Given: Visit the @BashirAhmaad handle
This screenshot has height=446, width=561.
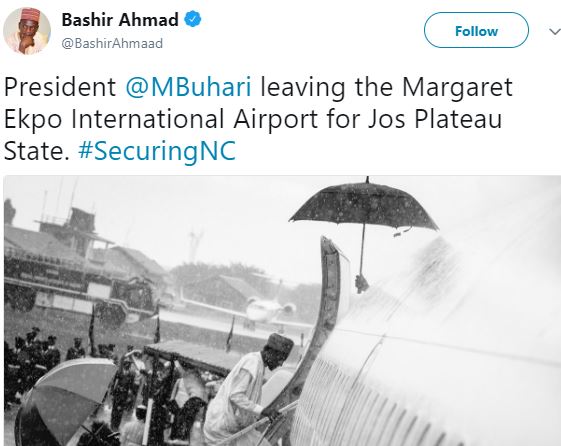Looking at the screenshot, I should 112,44.
